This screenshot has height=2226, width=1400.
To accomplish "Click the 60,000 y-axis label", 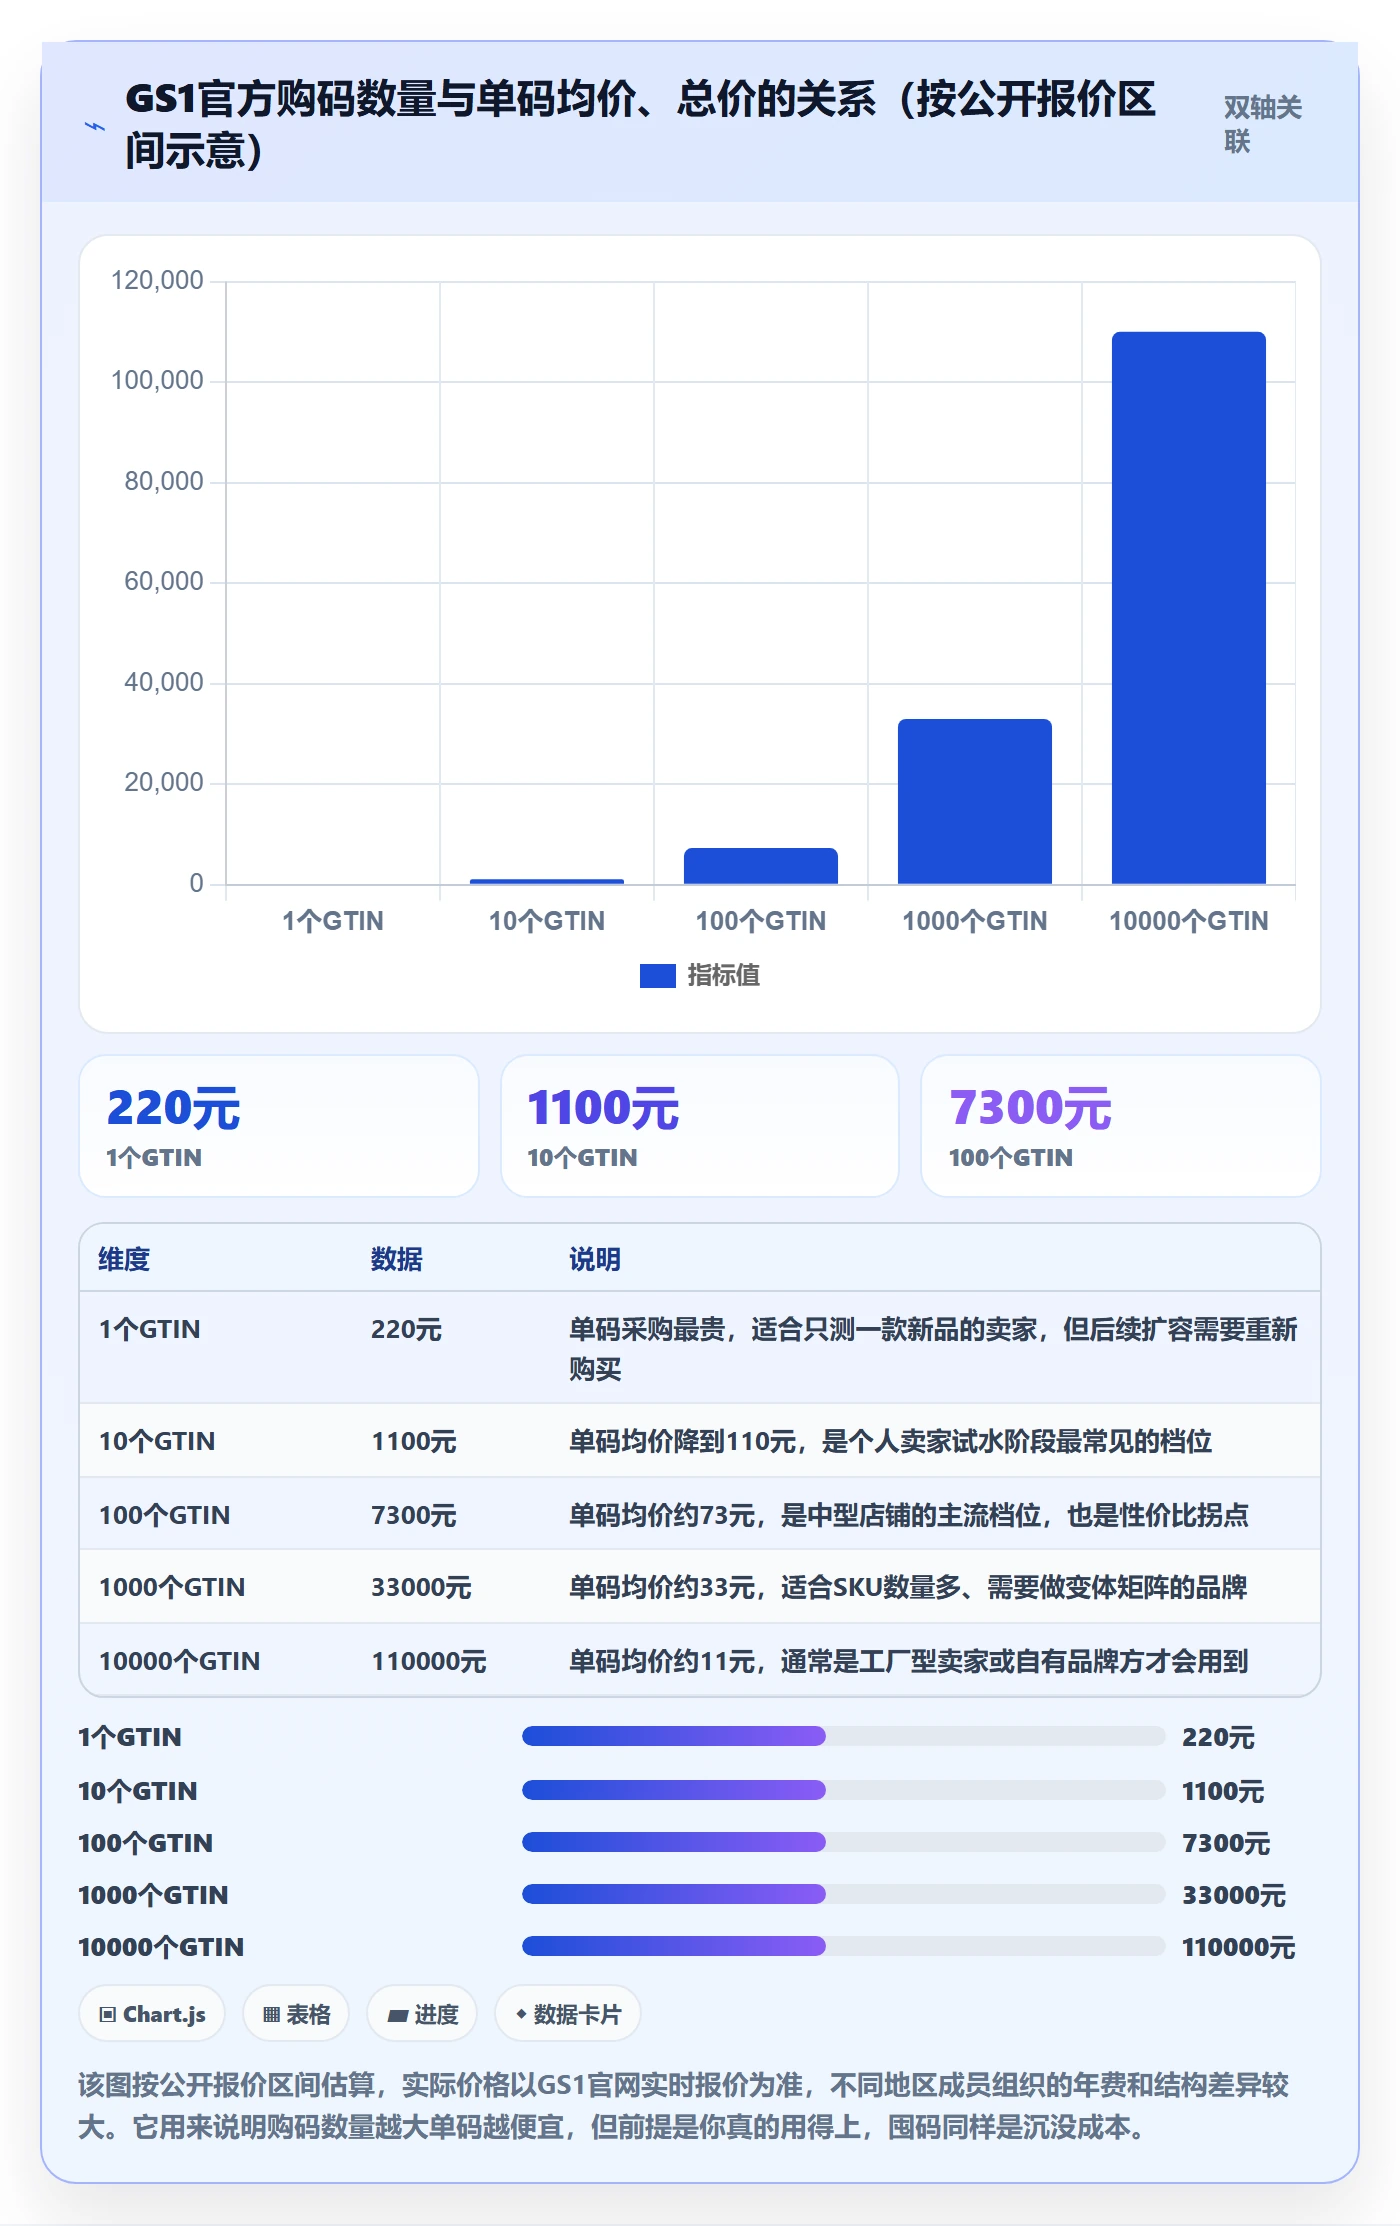I will coord(164,581).
